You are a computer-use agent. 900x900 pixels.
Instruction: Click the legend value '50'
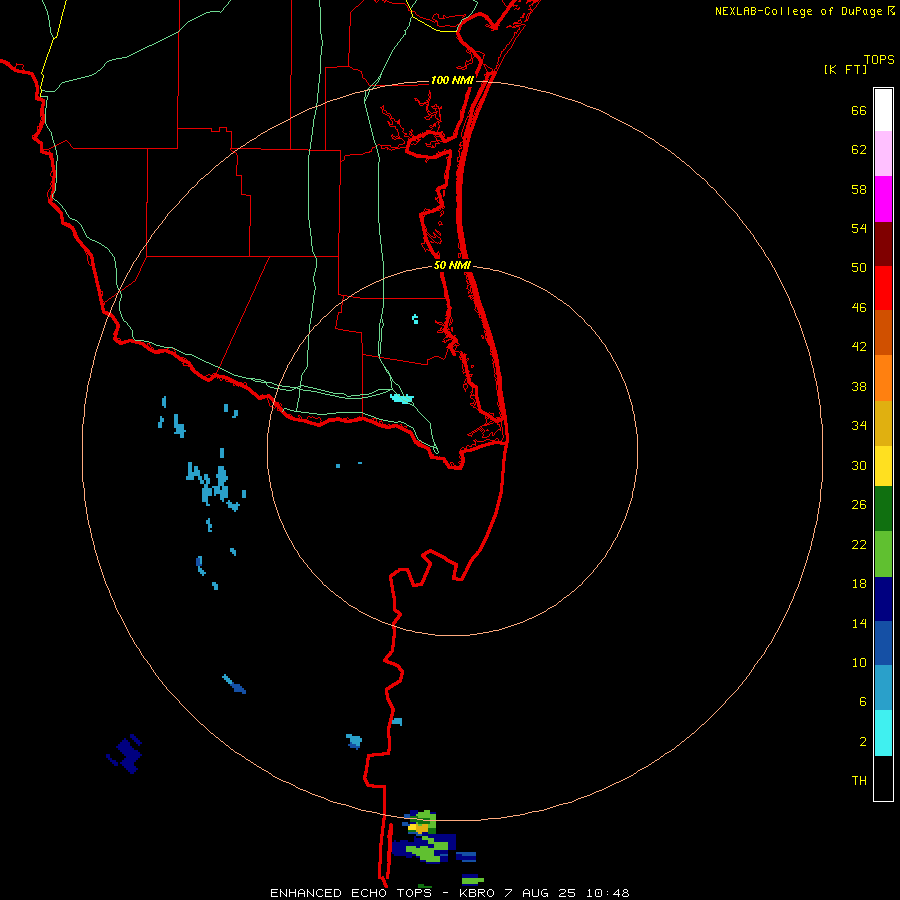859,267
